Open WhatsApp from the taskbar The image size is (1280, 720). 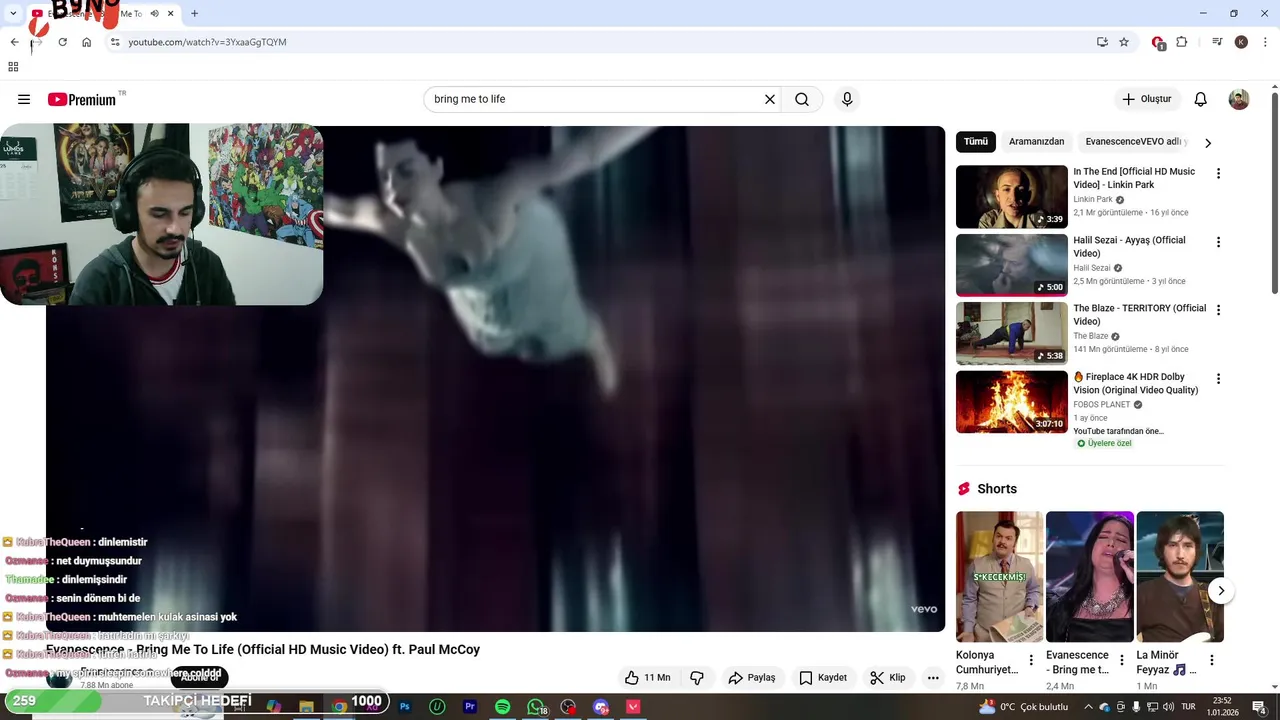click(536, 707)
